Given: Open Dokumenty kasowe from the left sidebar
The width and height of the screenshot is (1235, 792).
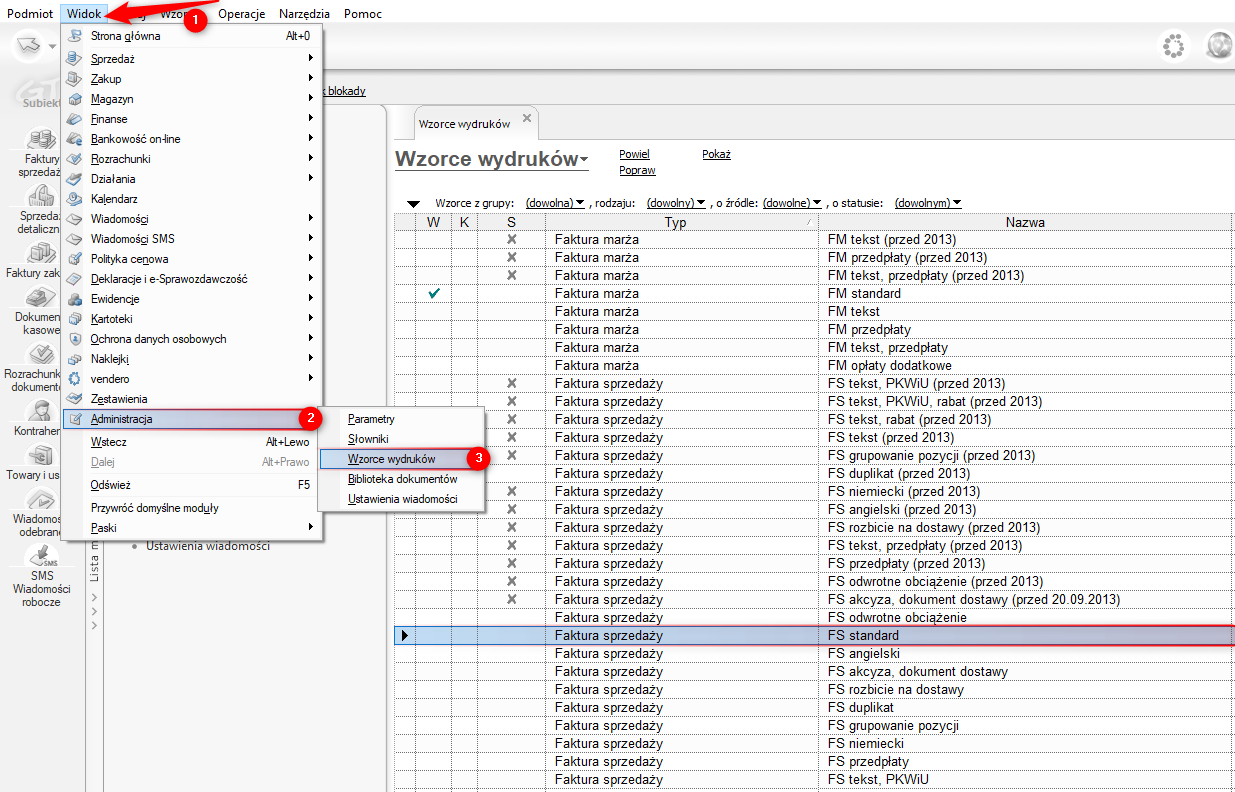Looking at the screenshot, I should 40,299.
